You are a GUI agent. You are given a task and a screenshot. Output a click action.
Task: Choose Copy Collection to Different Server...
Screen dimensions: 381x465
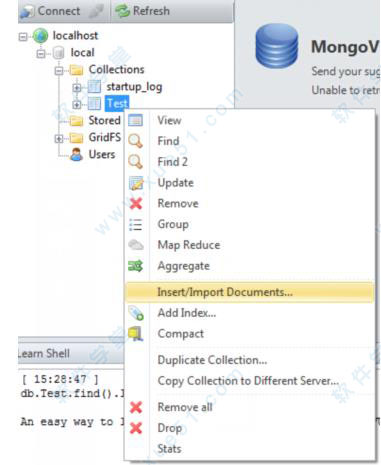[249, 381]
